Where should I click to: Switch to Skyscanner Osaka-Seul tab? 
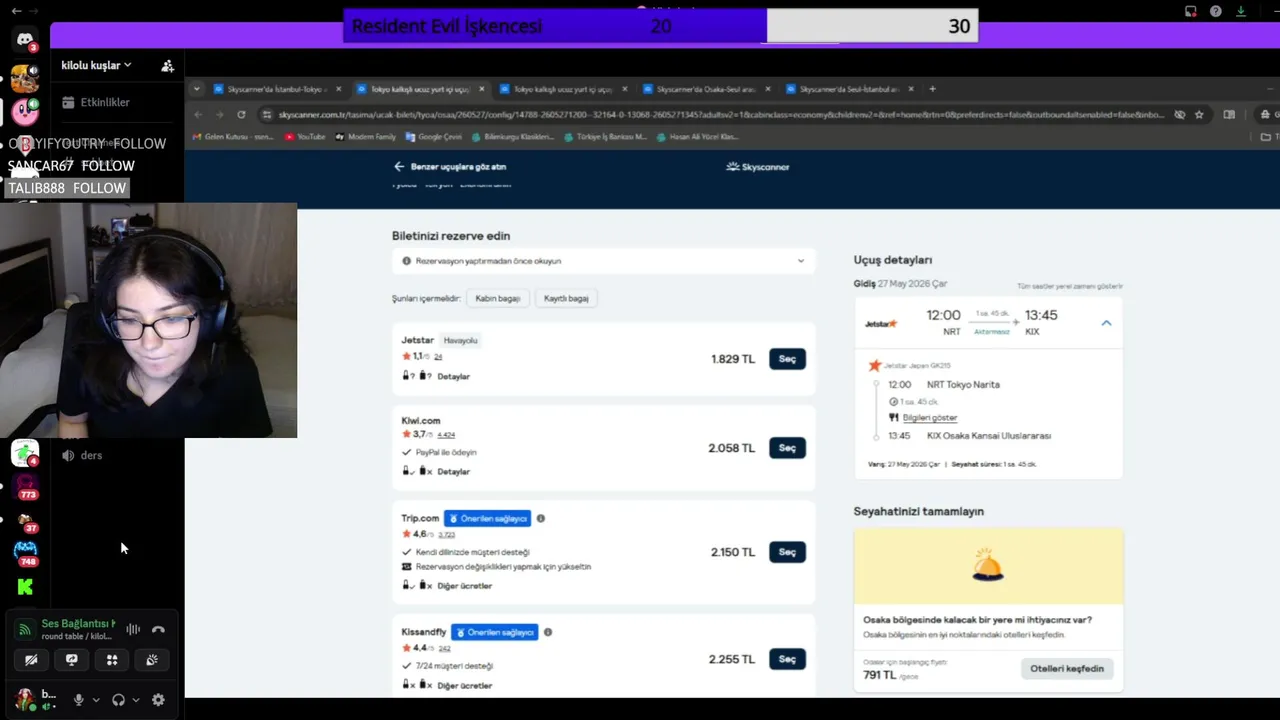pyautogui.click(x=706, y=89)
